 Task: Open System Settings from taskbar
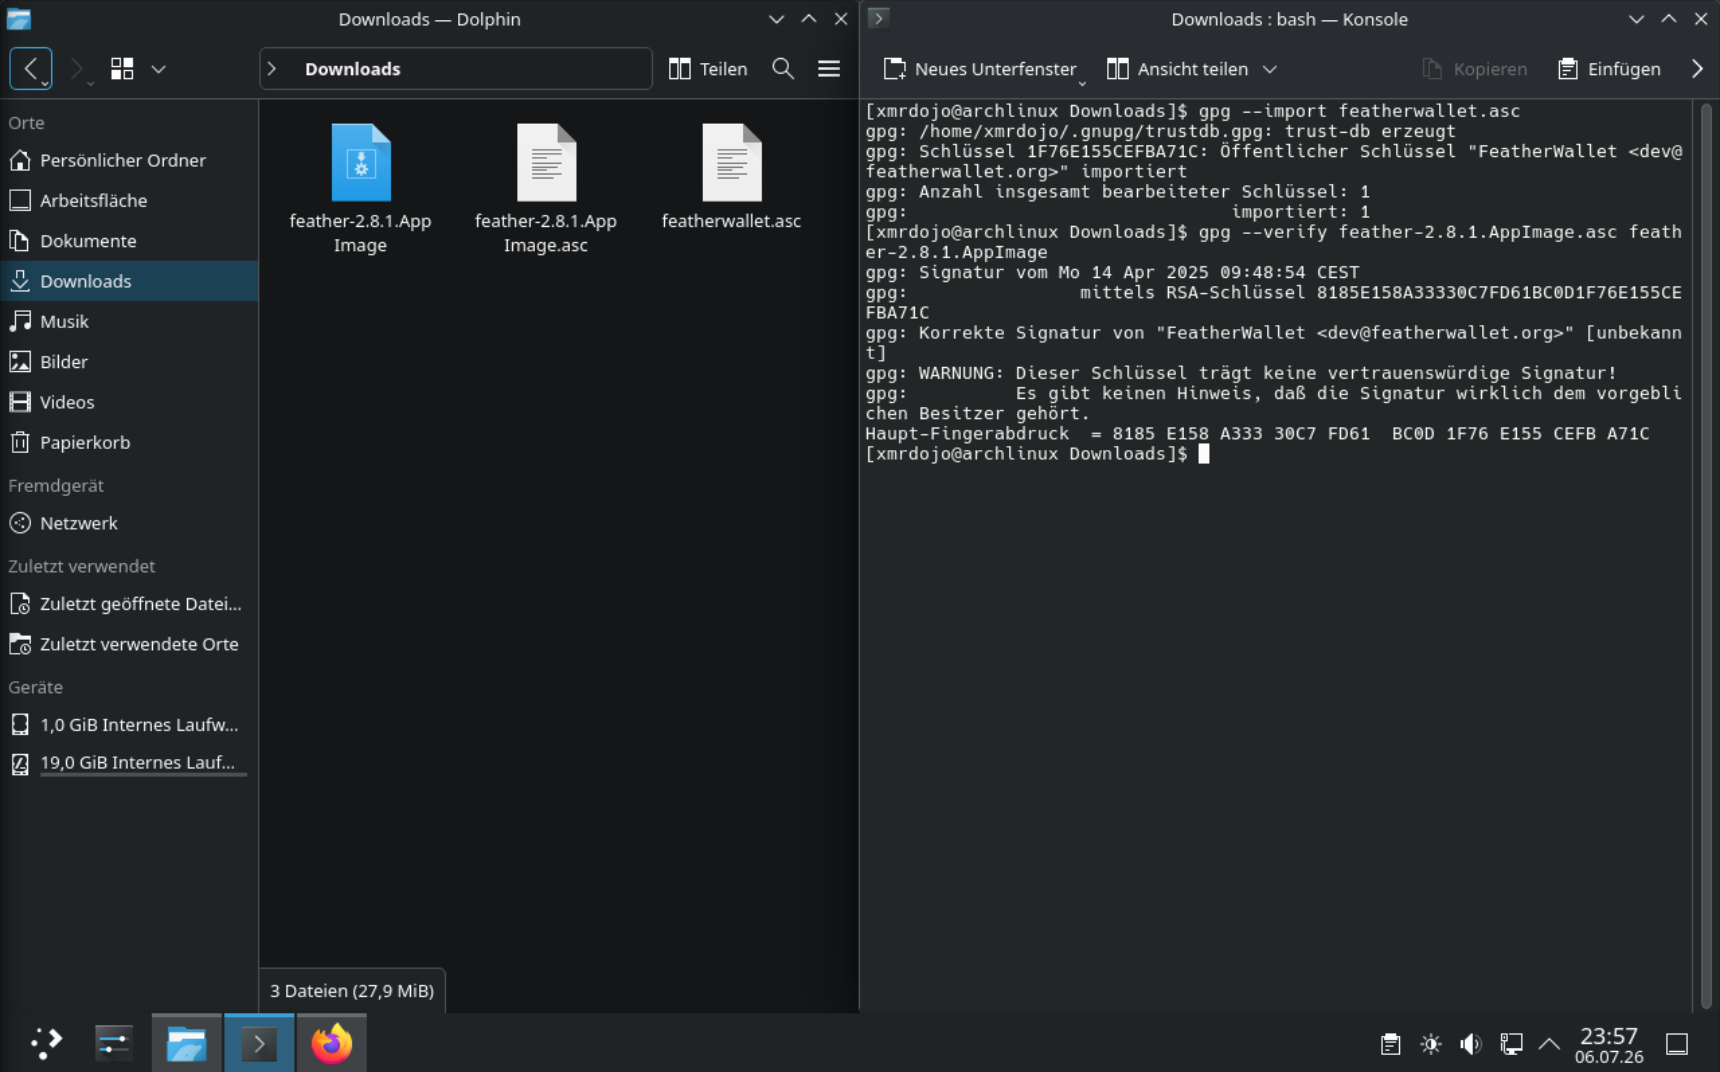113,1043
